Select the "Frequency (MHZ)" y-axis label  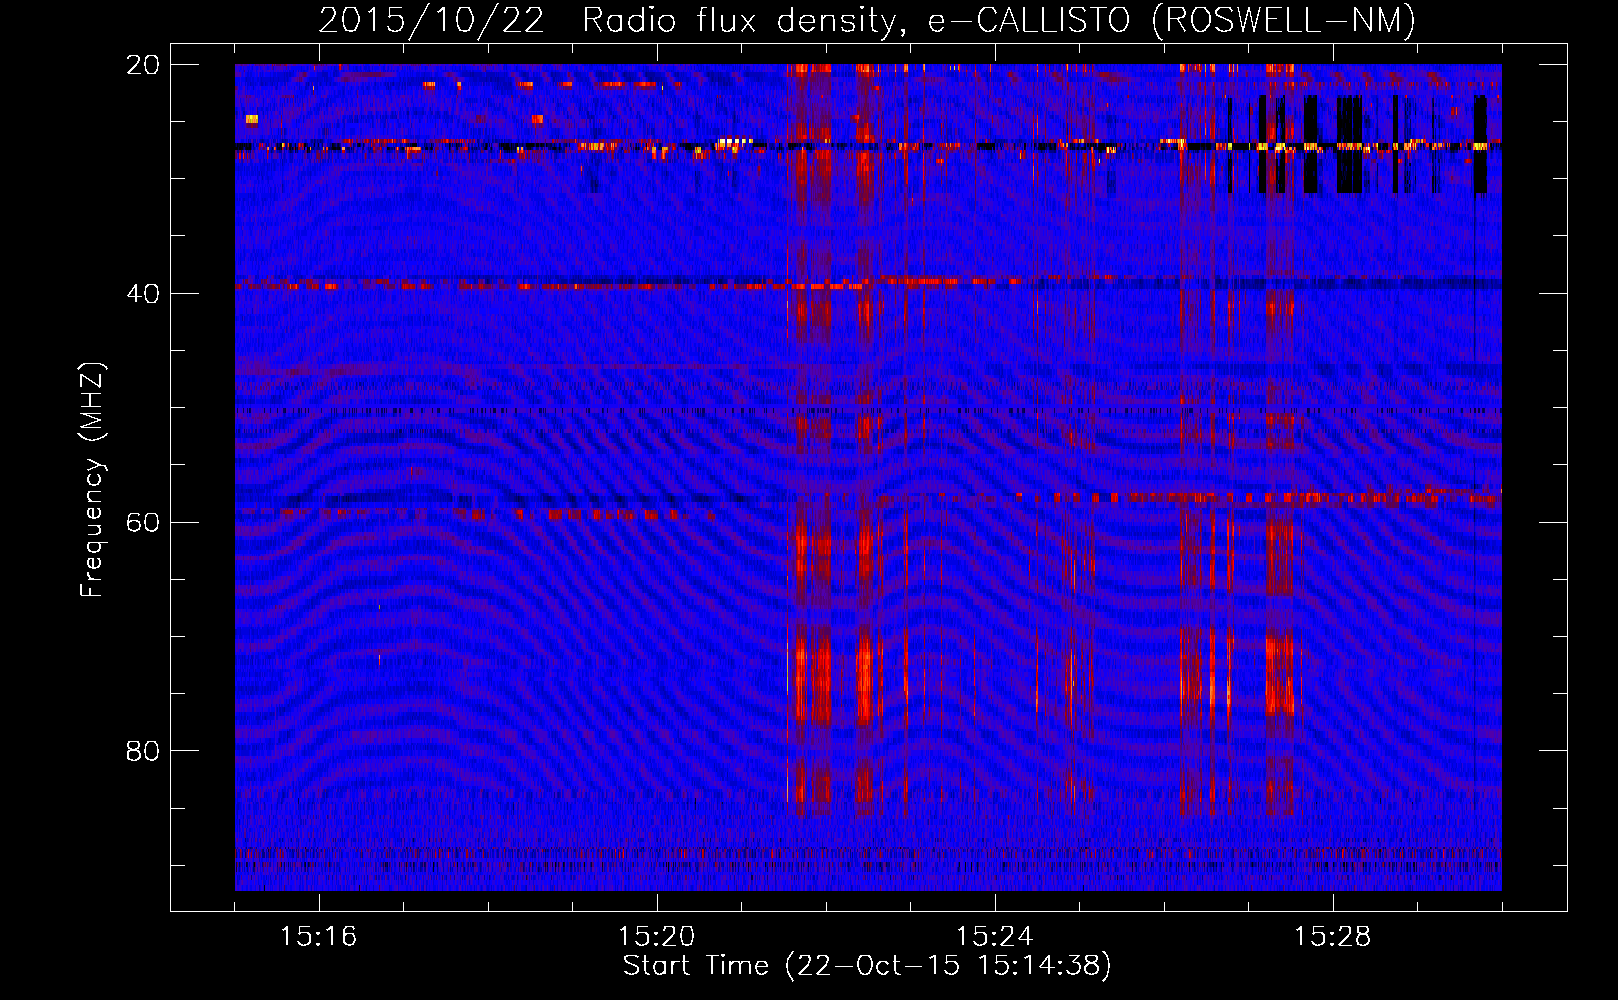(x=92, y=480)
